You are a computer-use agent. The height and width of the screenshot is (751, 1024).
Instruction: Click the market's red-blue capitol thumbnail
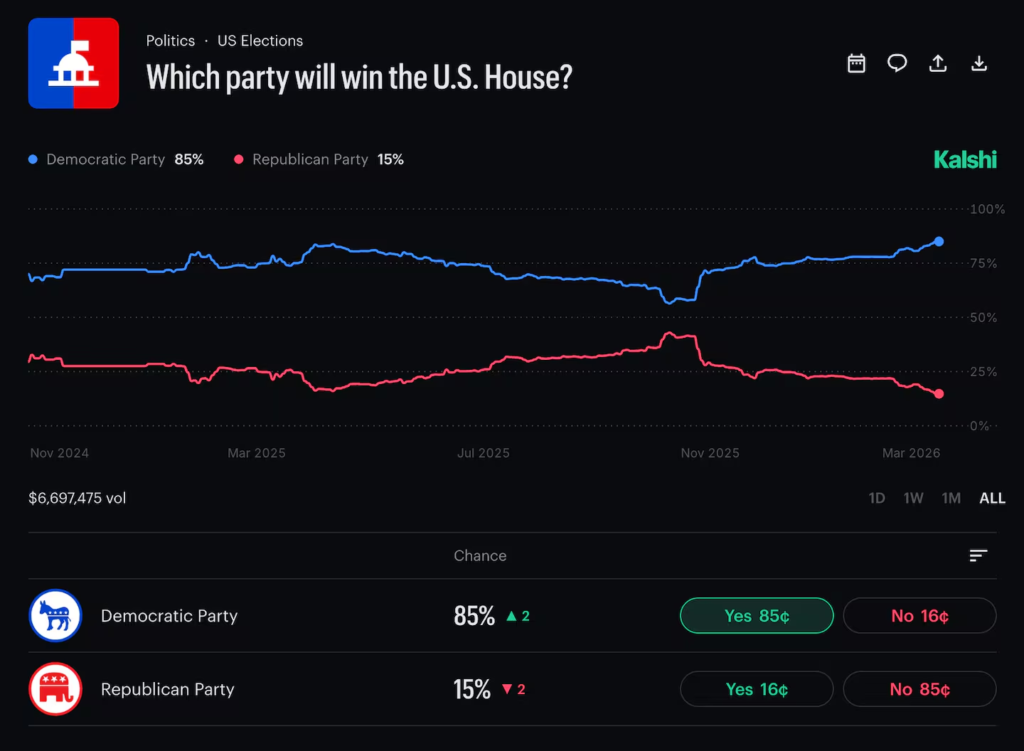pyautogui.click(x=73, y=63)
